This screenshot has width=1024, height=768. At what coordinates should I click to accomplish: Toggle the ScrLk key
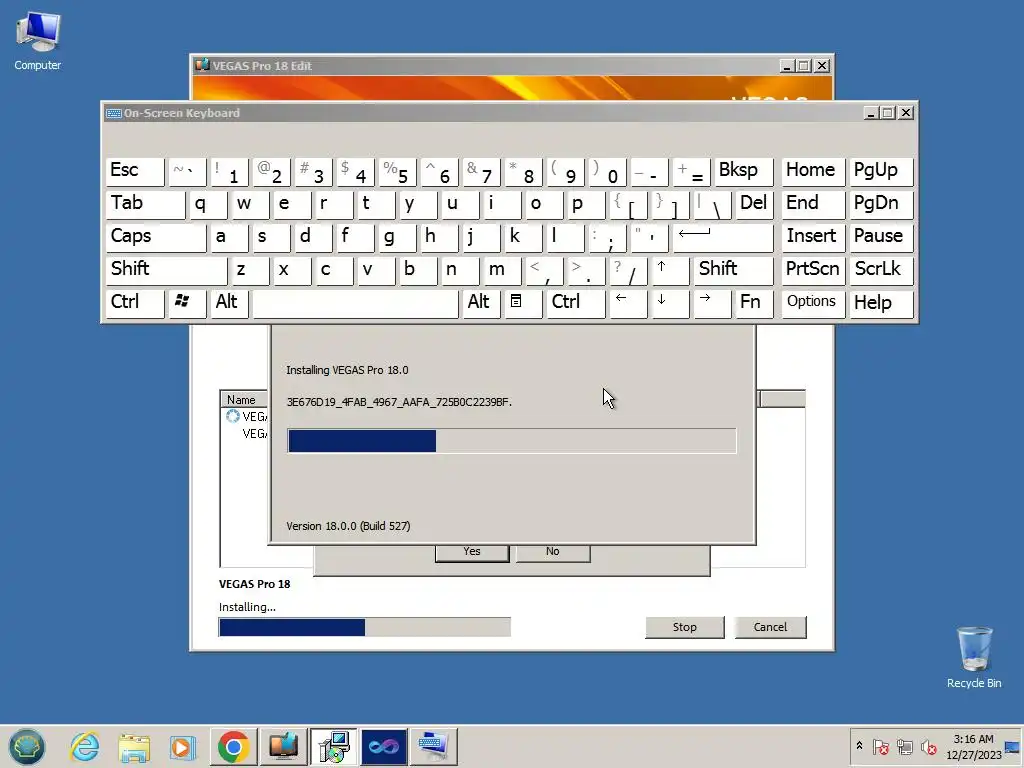point(881,270)
